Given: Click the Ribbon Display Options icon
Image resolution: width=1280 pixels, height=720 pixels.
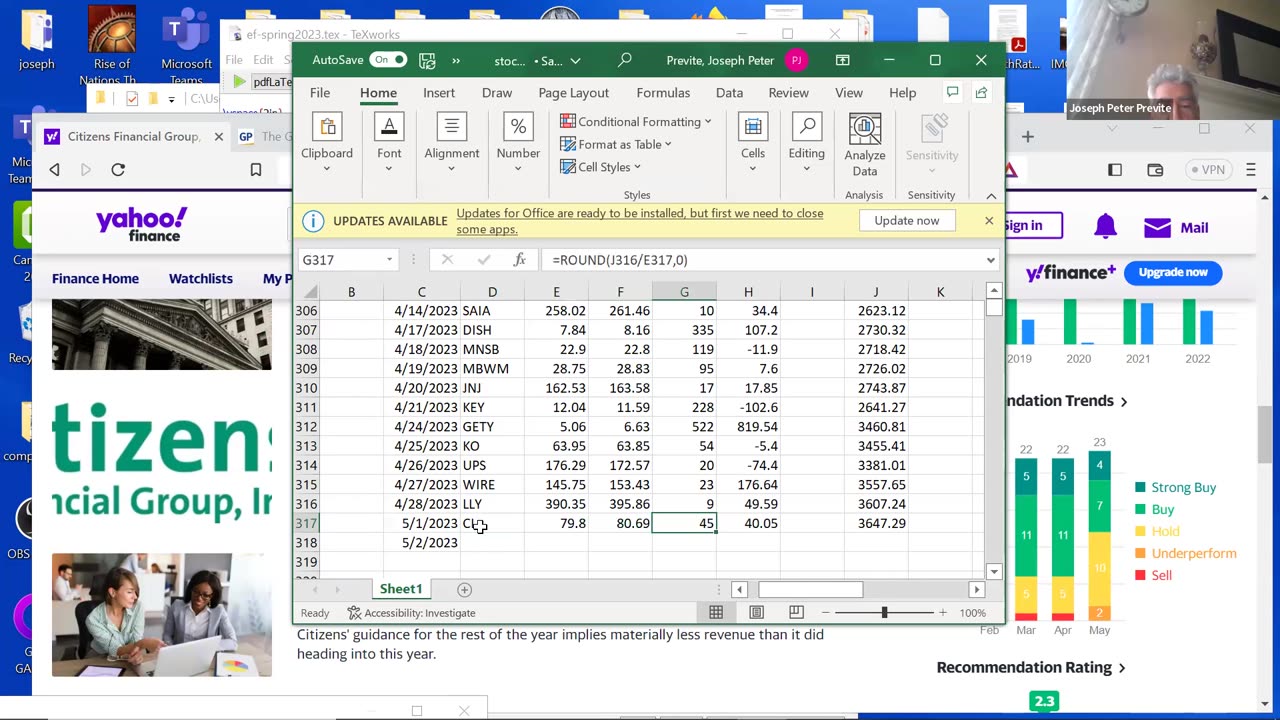Looking at the screenshot, I should [843, 60].
